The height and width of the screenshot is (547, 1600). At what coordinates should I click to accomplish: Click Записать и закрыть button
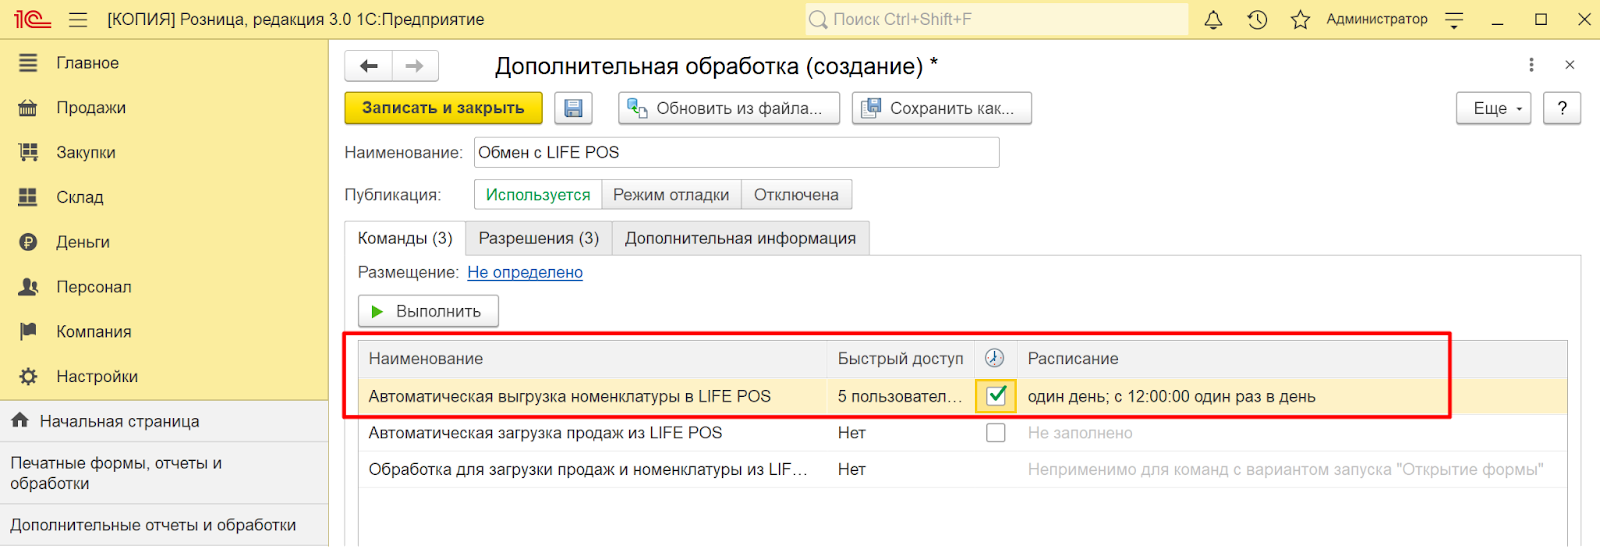443,108
